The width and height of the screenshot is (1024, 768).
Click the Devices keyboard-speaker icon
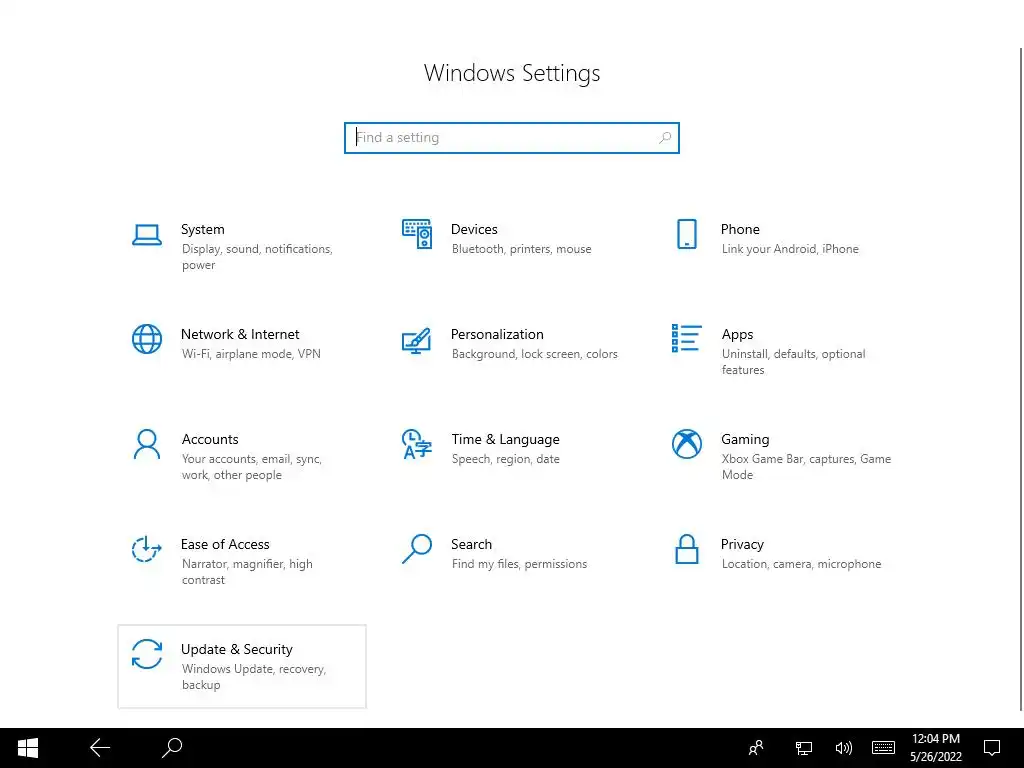click(417, 234)
